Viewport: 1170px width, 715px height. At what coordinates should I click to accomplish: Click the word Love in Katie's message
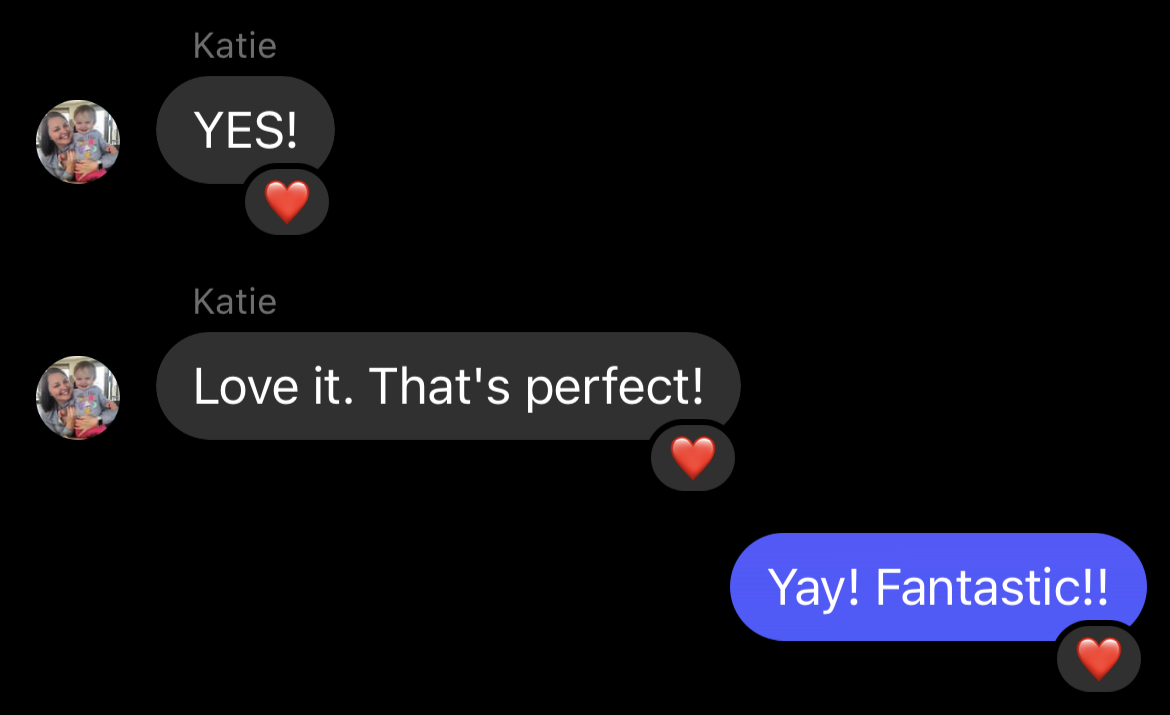tap(245, 387)
